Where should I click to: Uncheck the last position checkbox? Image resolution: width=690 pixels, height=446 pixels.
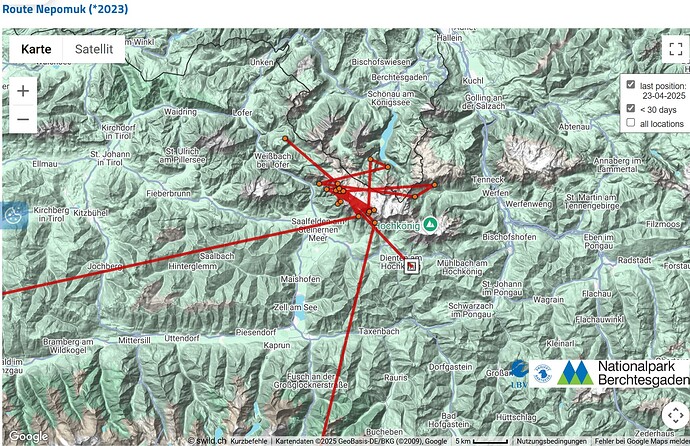click(631, 84)
